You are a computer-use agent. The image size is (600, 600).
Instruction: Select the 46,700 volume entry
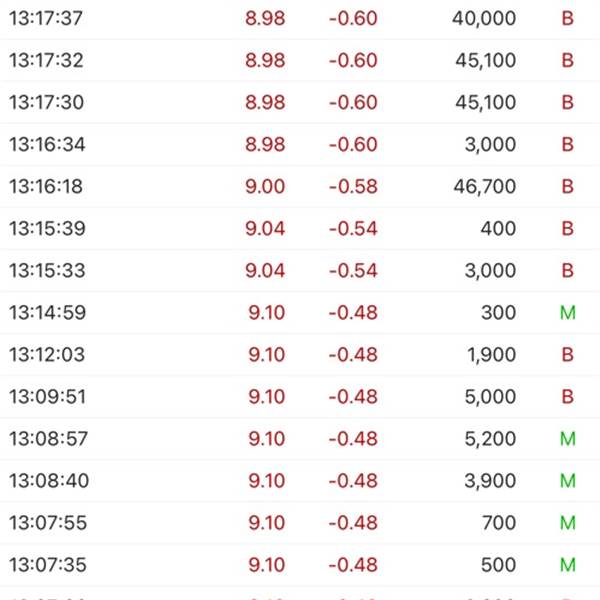coord(483,186)
